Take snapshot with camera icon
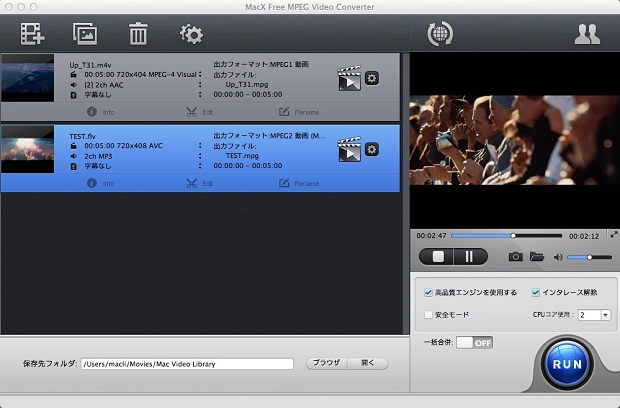This screenshot has width=620, height=408. (515, 257)
